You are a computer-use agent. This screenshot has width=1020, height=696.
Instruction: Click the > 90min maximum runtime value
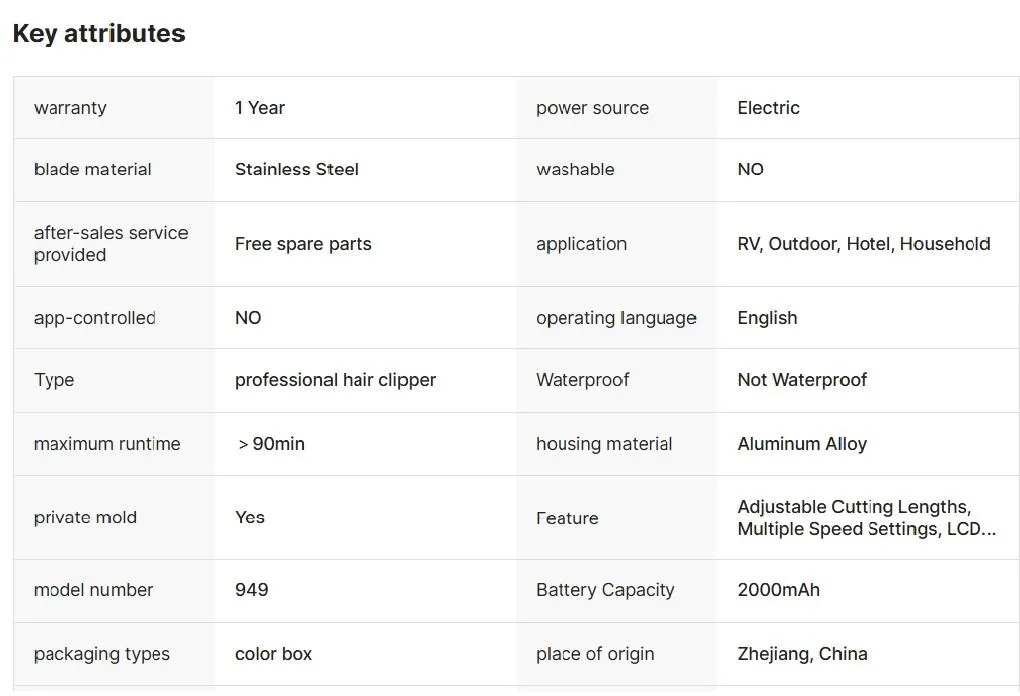tap(271, 444)
